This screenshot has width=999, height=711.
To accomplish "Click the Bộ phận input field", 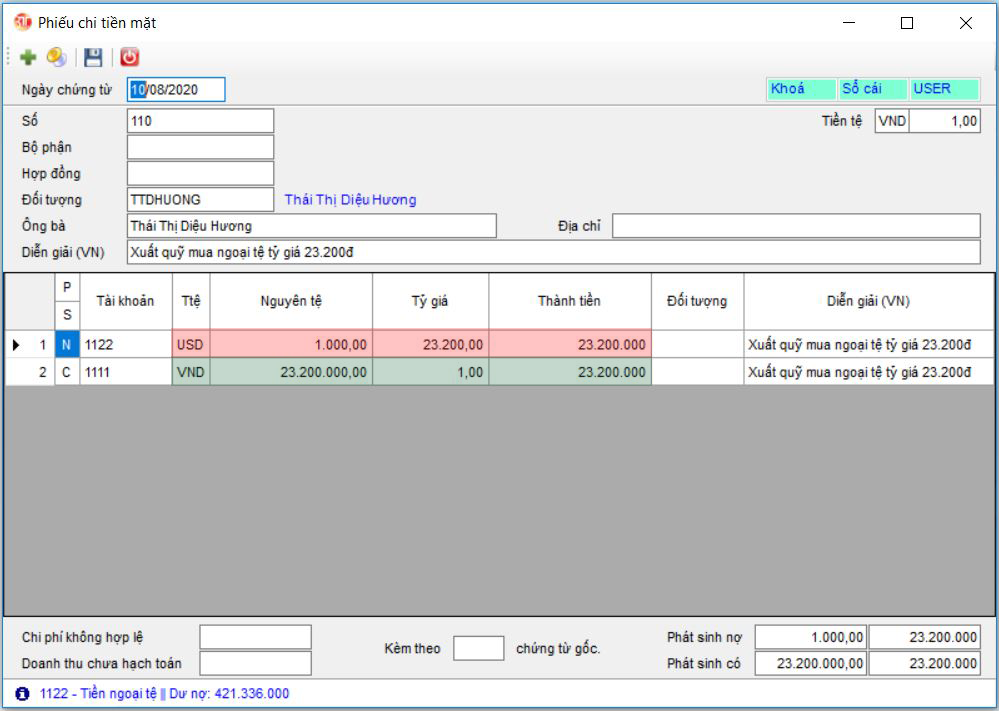I will [200, 148].
